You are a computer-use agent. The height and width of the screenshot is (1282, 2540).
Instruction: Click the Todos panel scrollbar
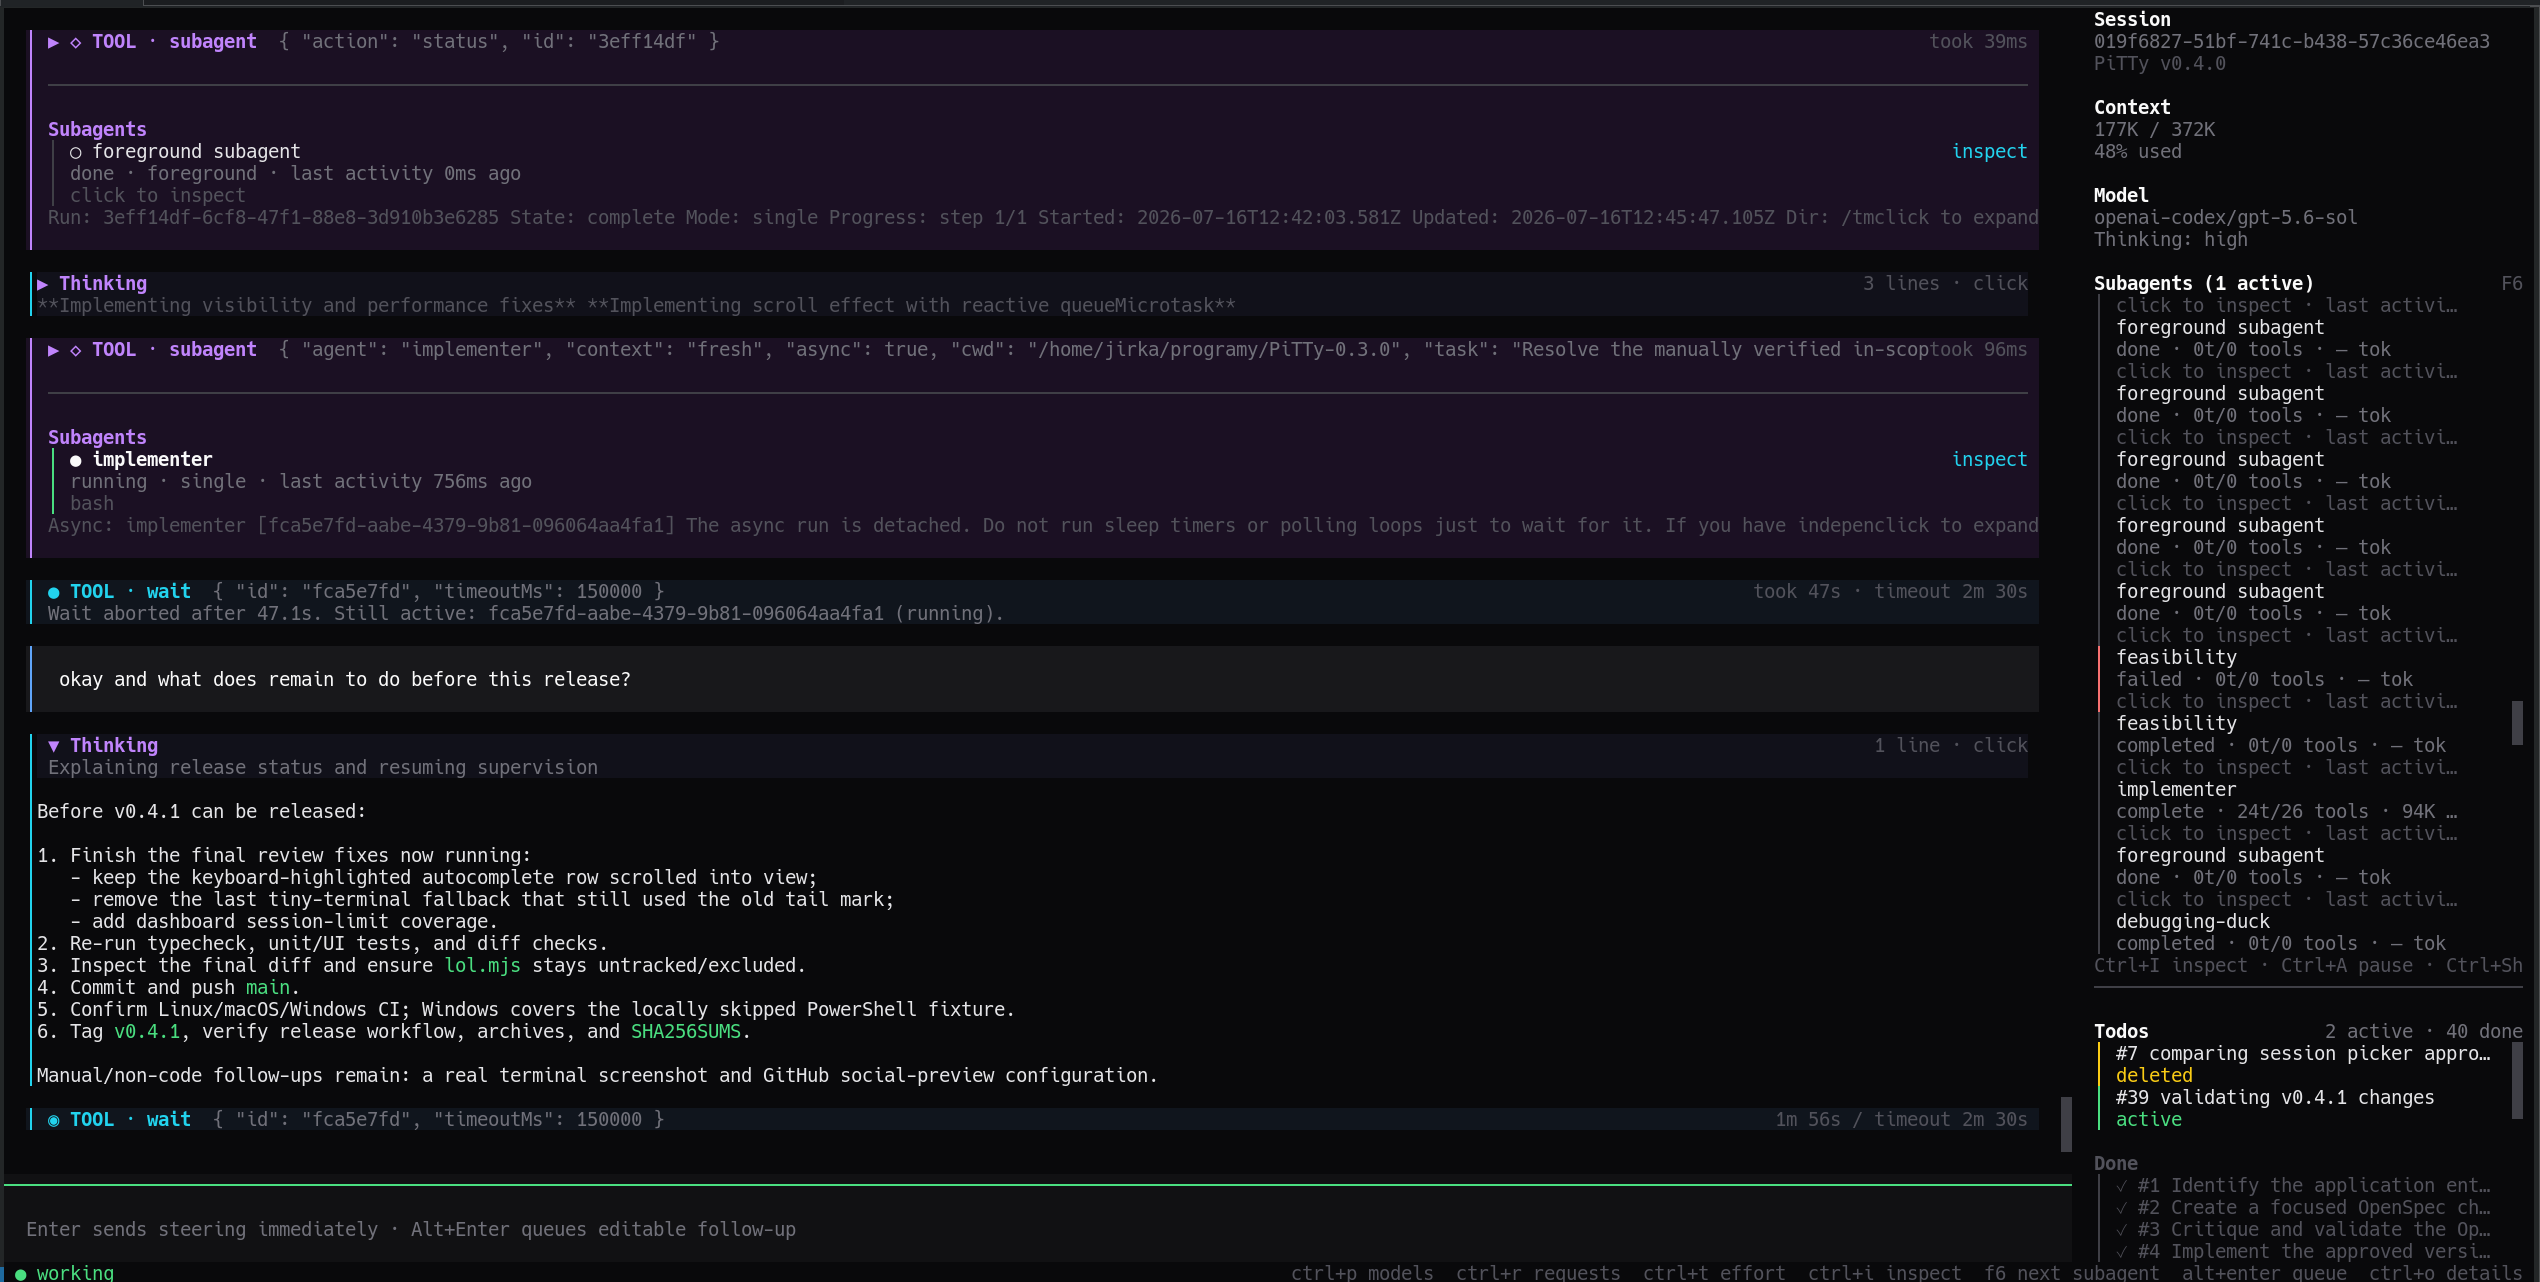2517,1081
